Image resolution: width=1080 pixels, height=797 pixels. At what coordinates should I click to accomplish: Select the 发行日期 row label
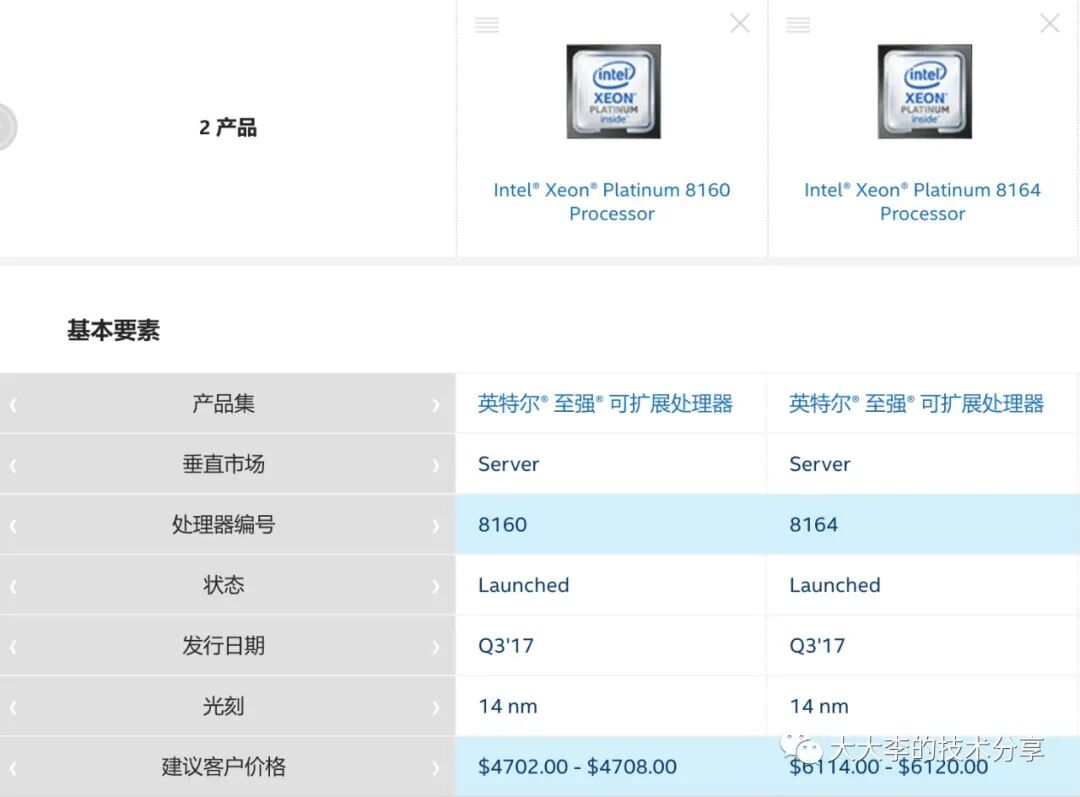click(223, 645)
